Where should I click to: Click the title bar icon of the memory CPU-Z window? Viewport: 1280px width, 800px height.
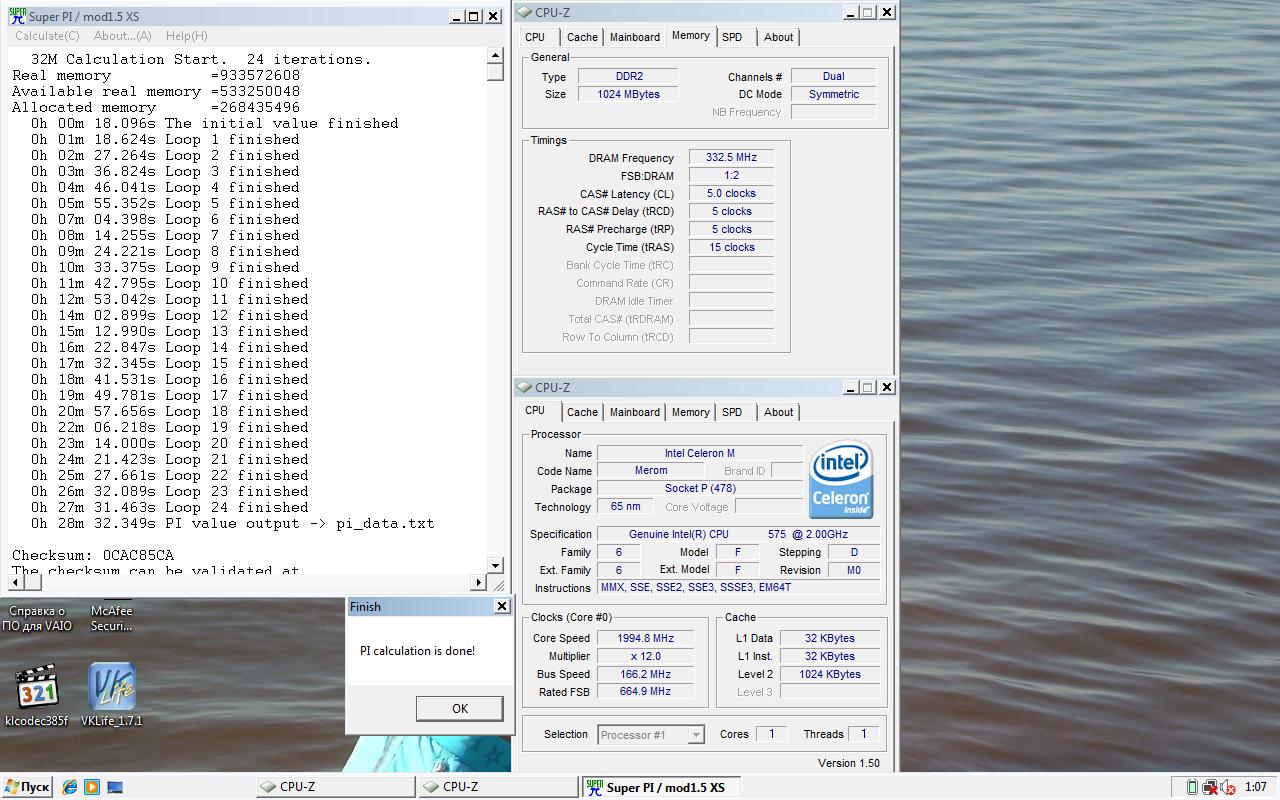[x=524, y=13]
